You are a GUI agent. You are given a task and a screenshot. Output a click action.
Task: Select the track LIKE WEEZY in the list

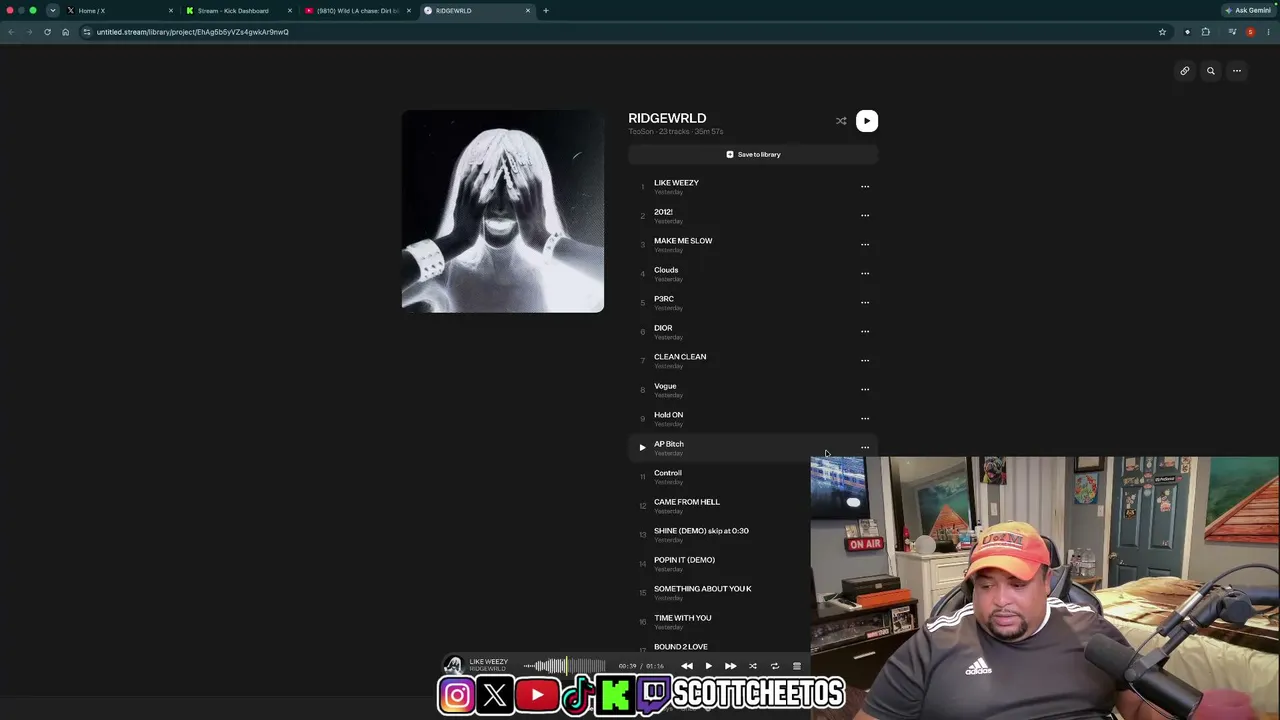tap(753, 186)
